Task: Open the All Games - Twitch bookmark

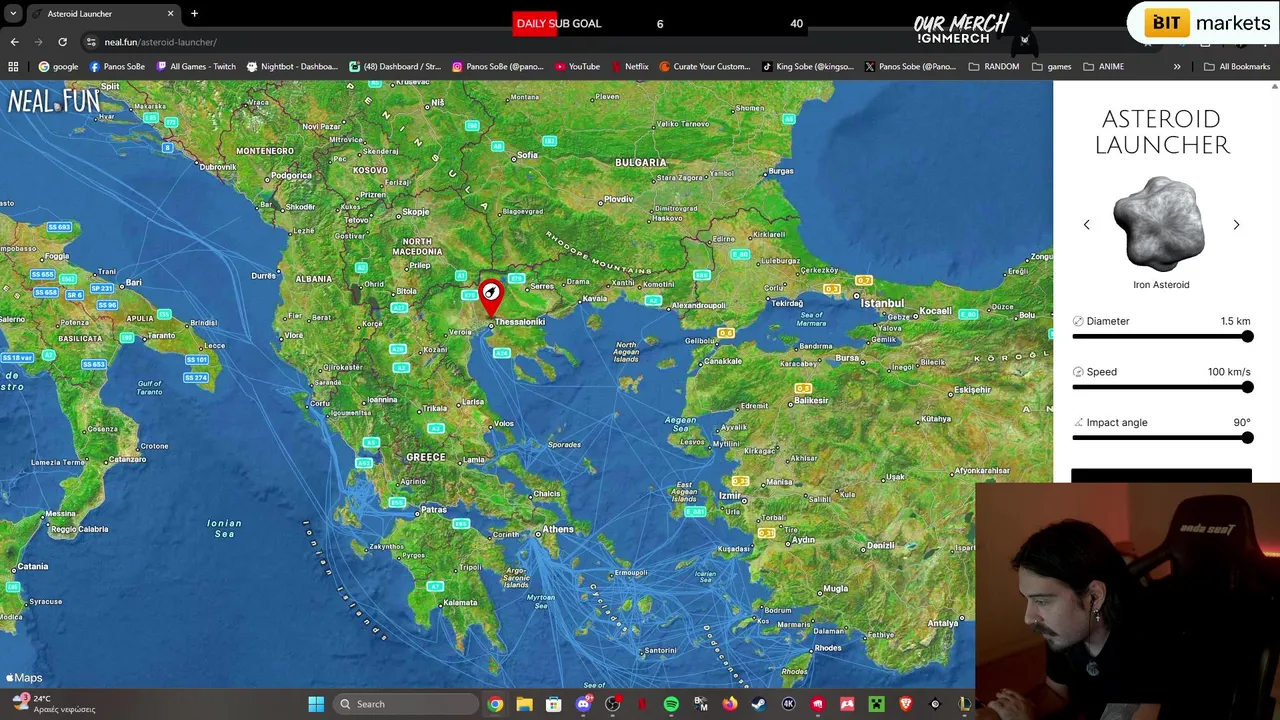Action: tap(196, 67)
